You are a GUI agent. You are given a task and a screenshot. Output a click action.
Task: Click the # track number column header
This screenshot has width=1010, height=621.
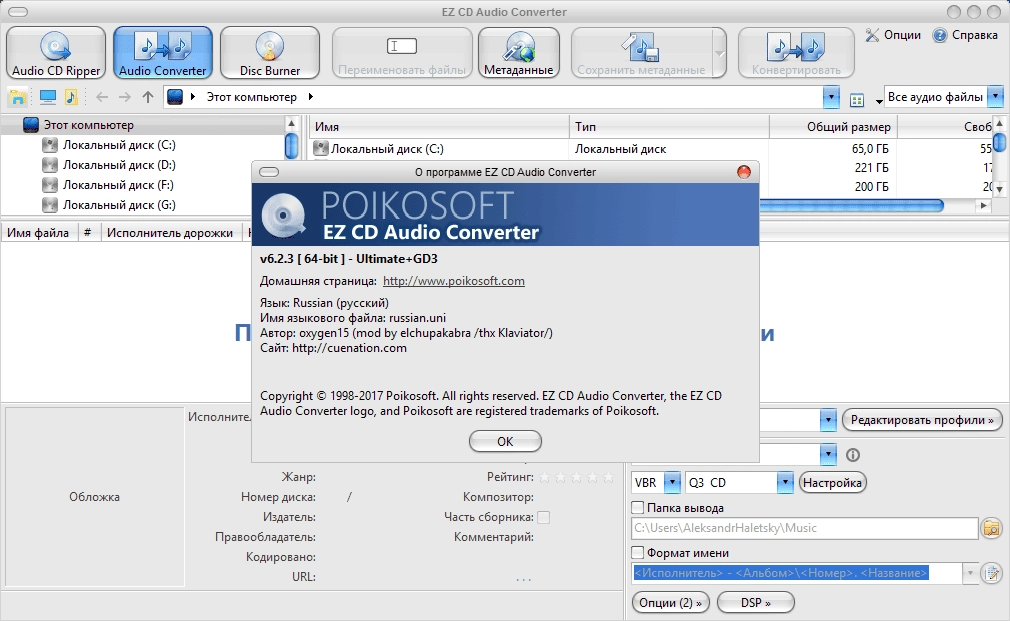click(88, 233)
